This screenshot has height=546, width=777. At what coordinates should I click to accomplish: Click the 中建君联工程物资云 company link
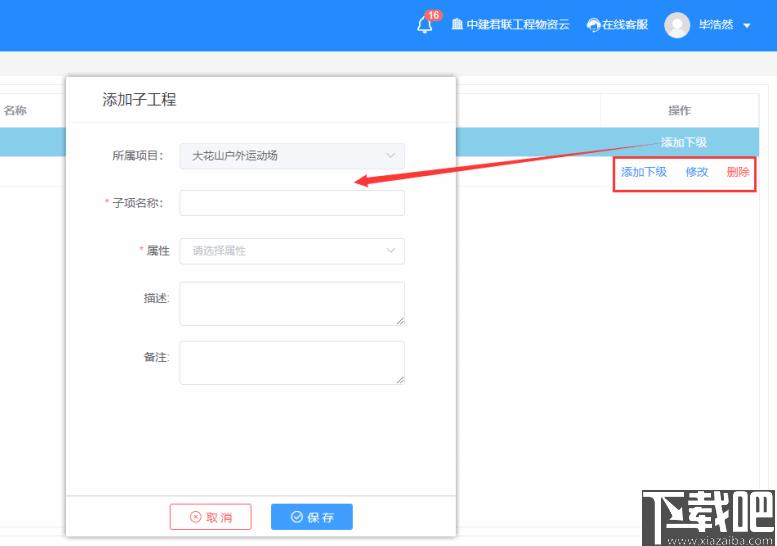coord(511,24)
